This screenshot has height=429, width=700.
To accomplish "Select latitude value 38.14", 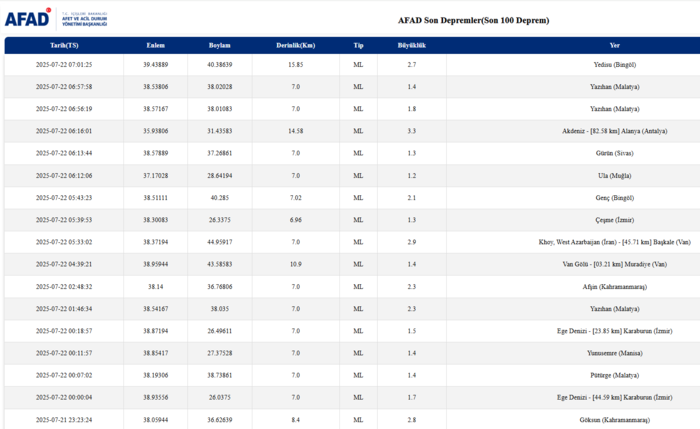I will click(155, 287).
